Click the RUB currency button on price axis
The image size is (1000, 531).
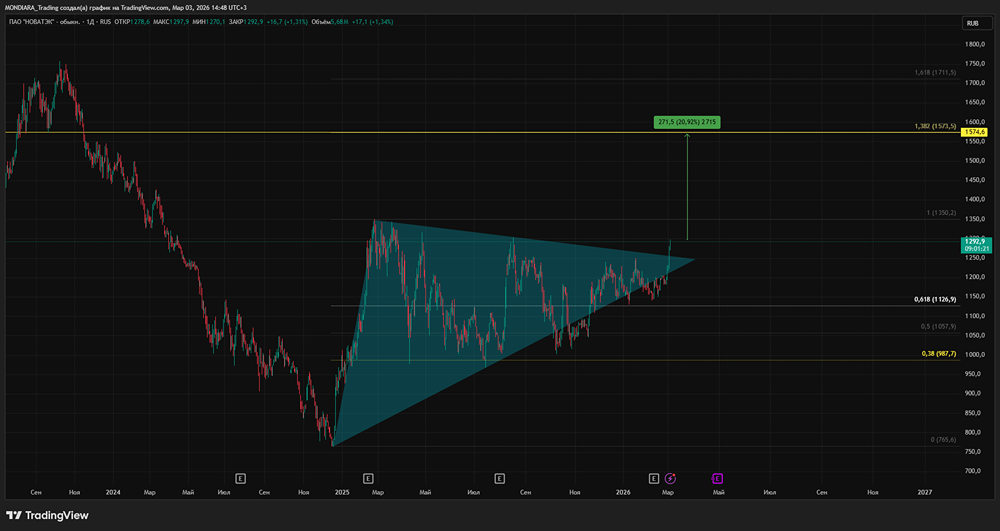click(x=972, y=23)
